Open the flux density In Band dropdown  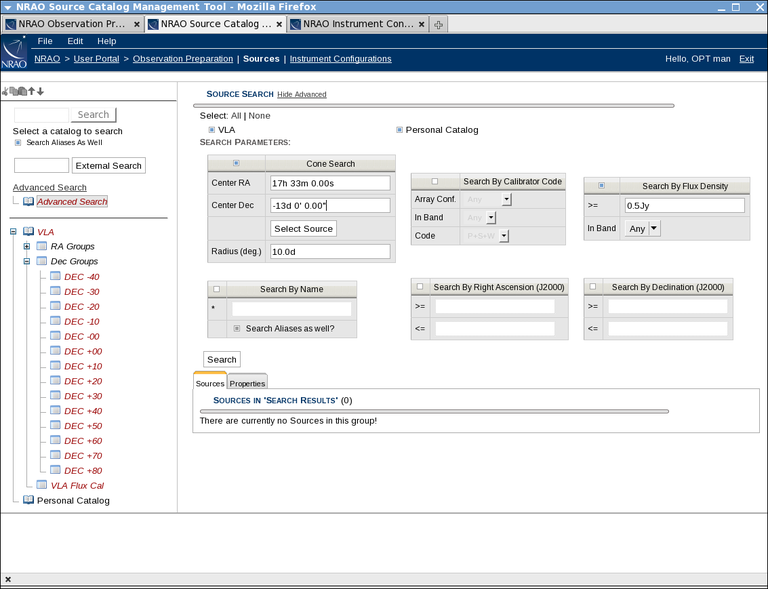point(654,229)
